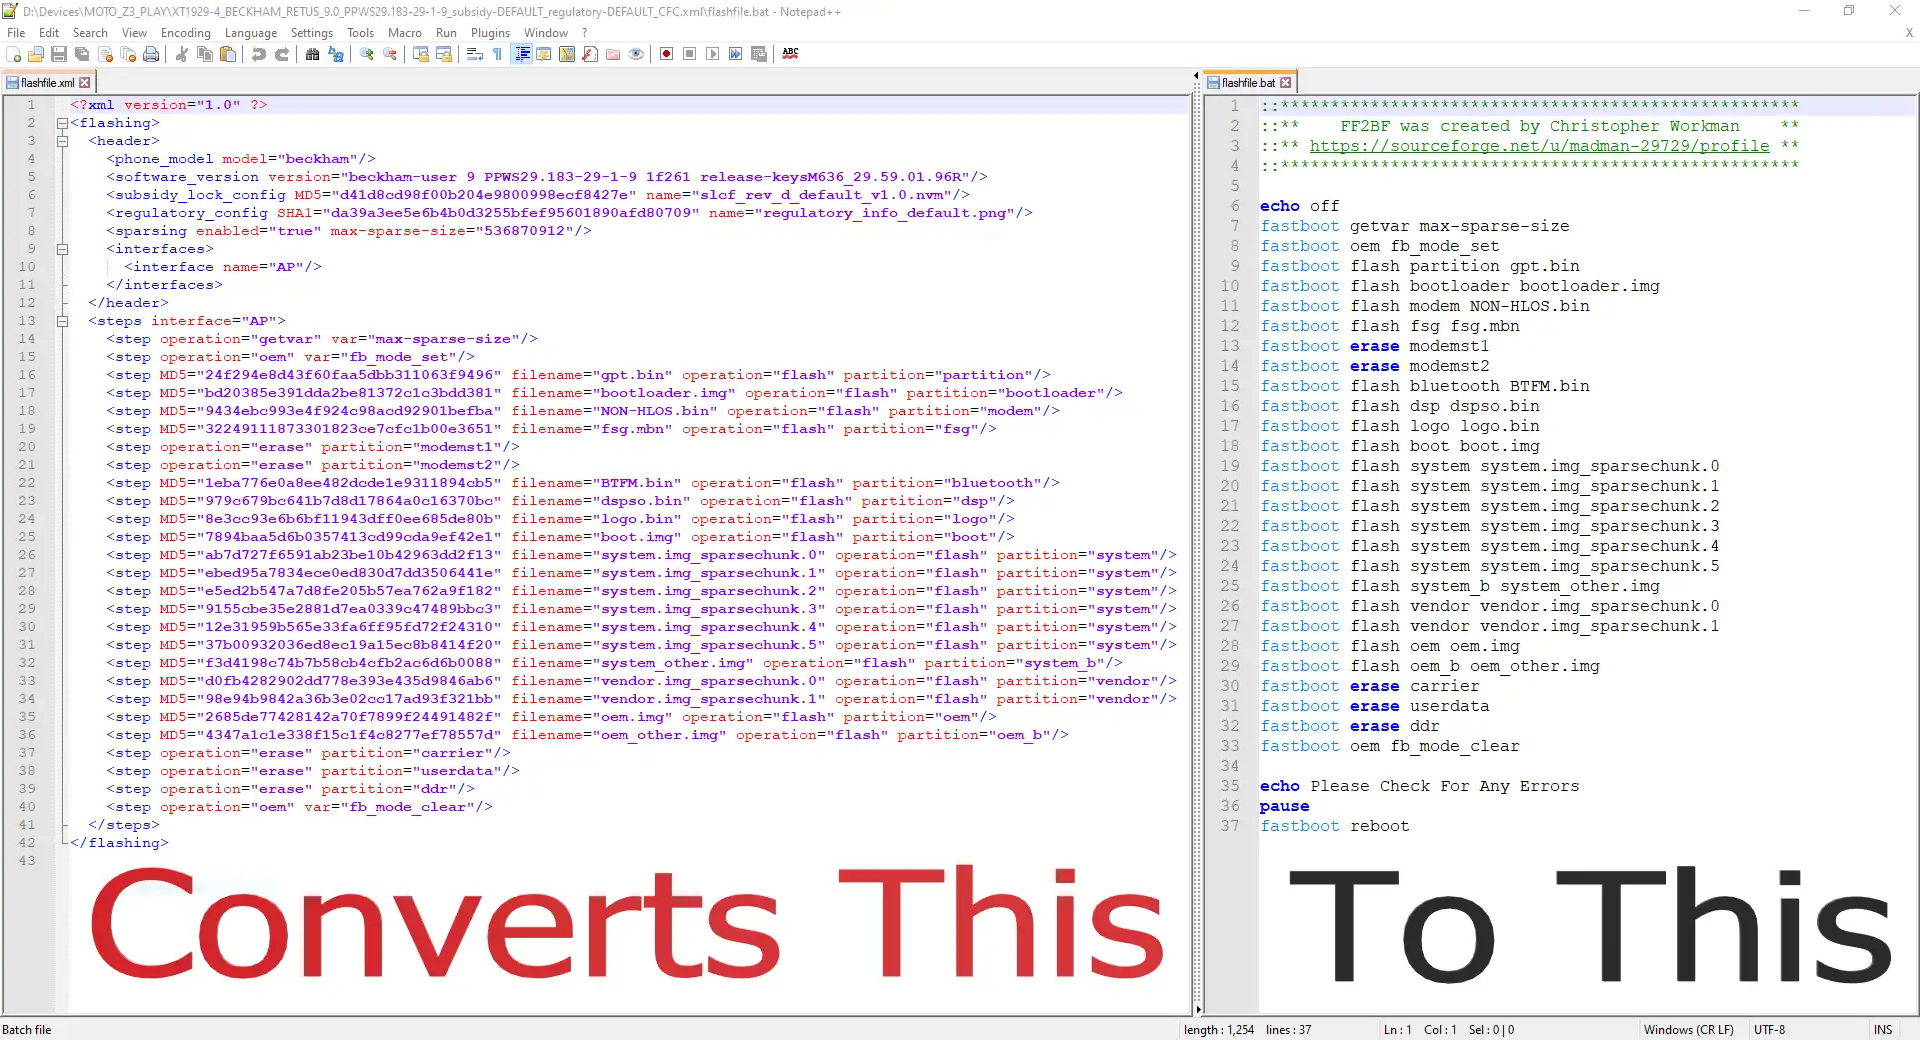The width and height of the screenshot is (1920, 1040).
Task: Click the phone_model "beckham" line
Action: 241,159
